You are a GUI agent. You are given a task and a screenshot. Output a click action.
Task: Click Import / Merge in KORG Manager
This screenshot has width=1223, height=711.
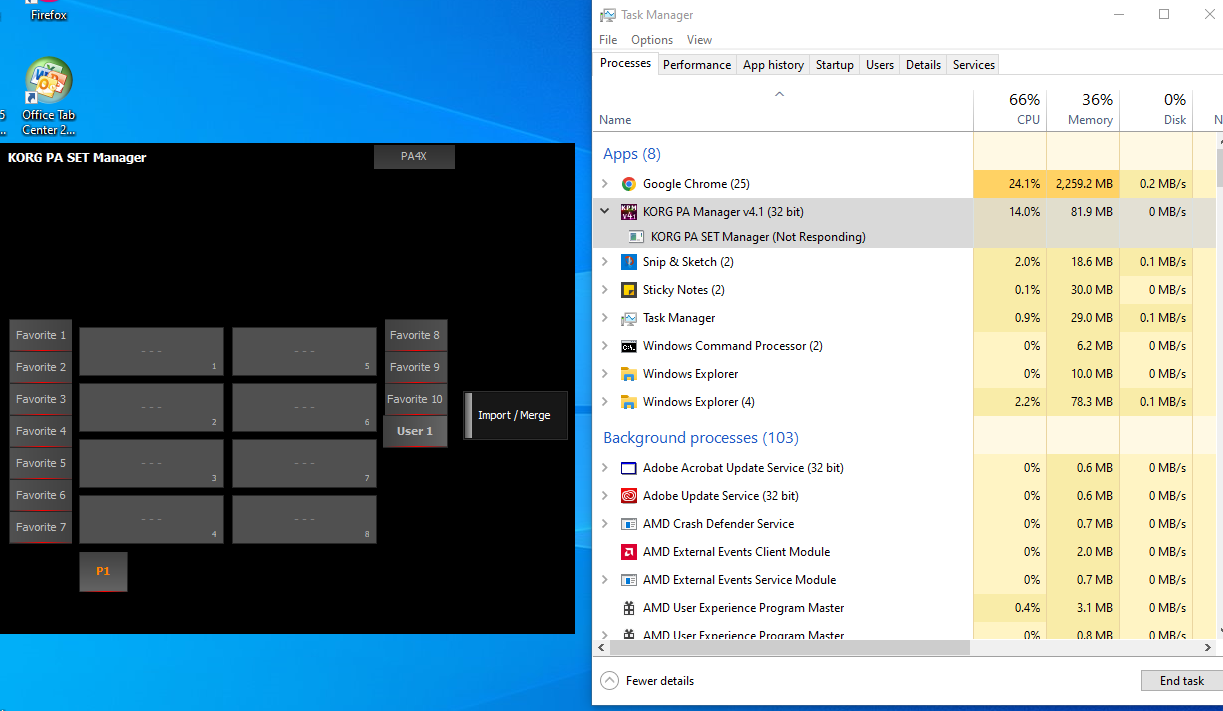pos(515,415)
